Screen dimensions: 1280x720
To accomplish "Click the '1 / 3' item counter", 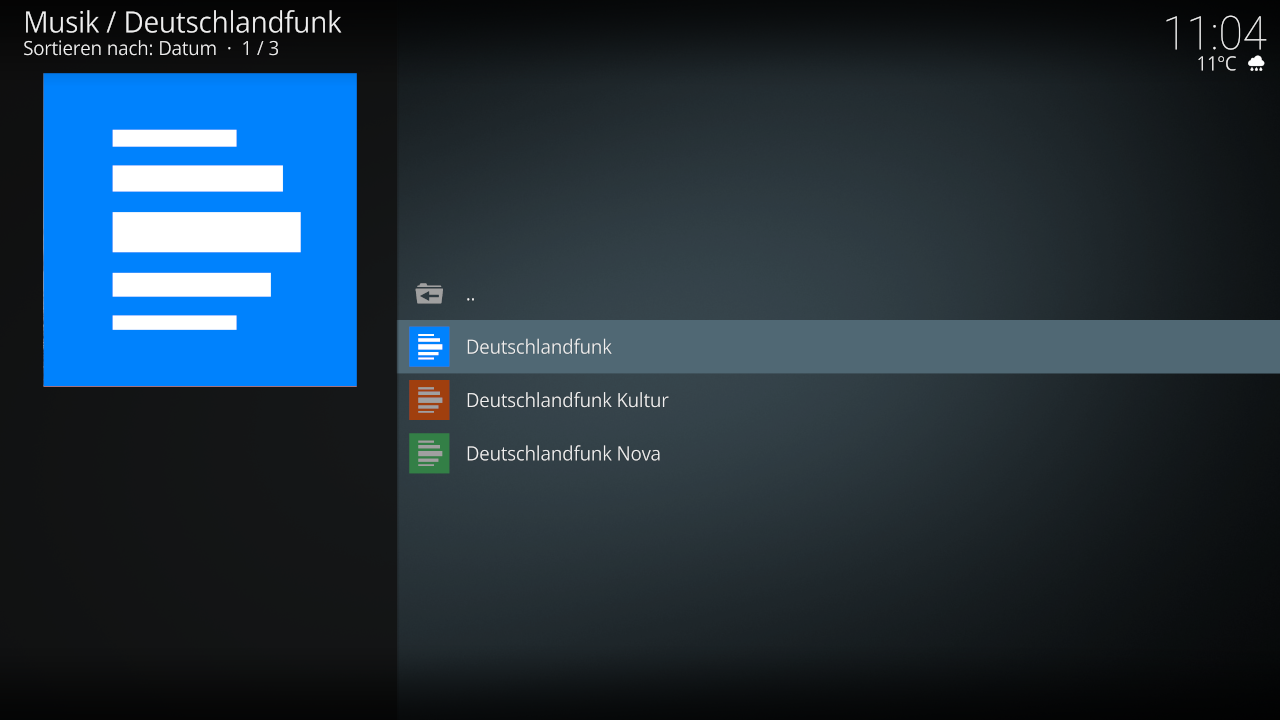I will pos(260,48).
